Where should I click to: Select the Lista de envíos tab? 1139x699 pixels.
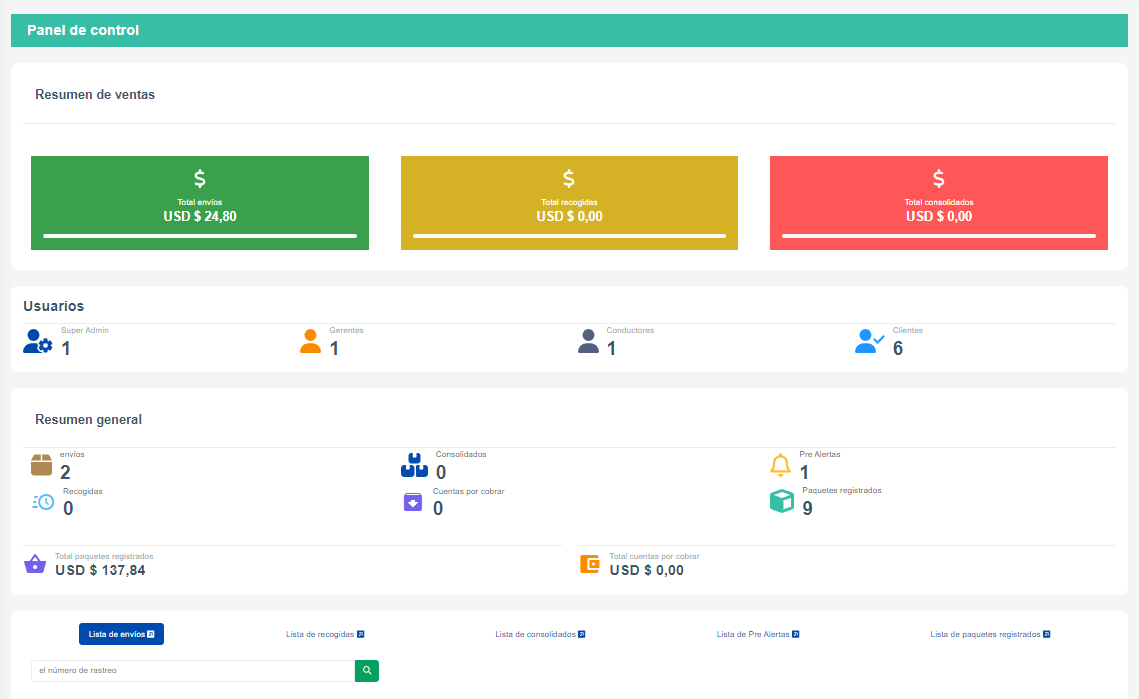[121, 634]
